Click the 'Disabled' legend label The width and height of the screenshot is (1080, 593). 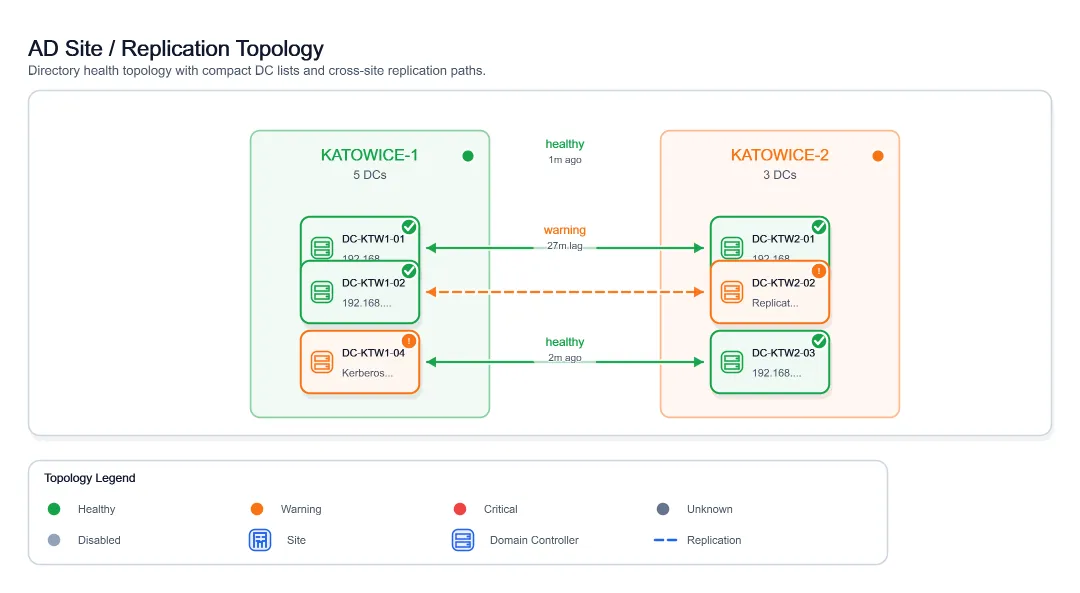click(99, 540)
